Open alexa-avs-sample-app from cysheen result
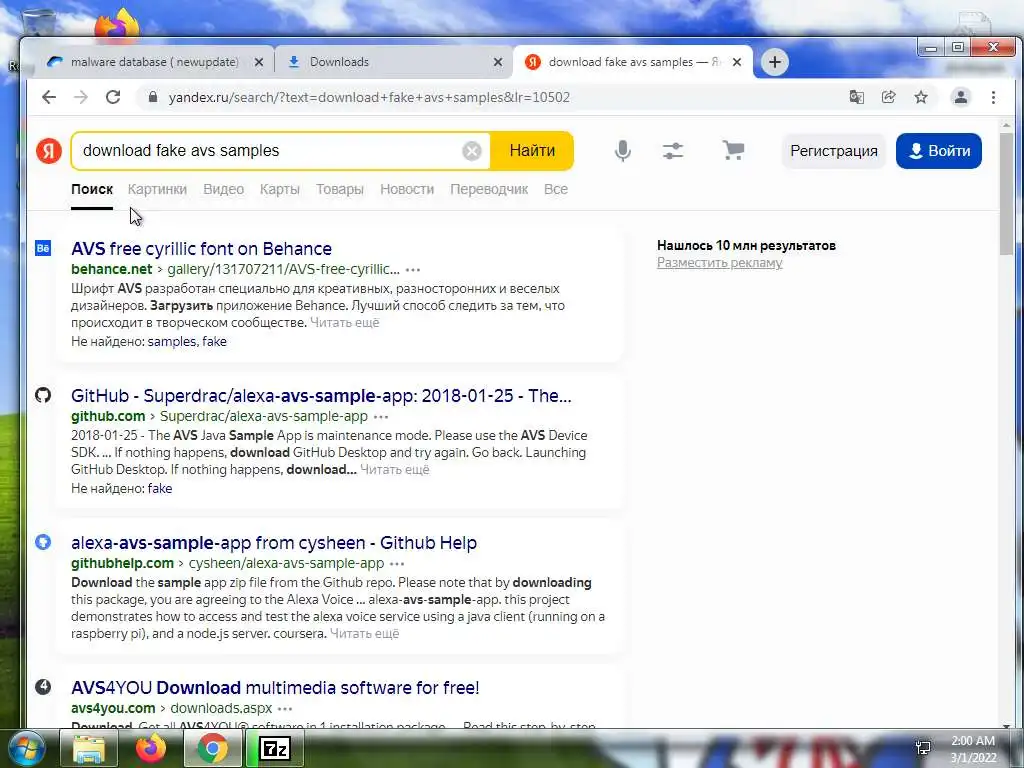Image resolution: width=1024 pixels, height=768 pixels. tap(274, 543)
